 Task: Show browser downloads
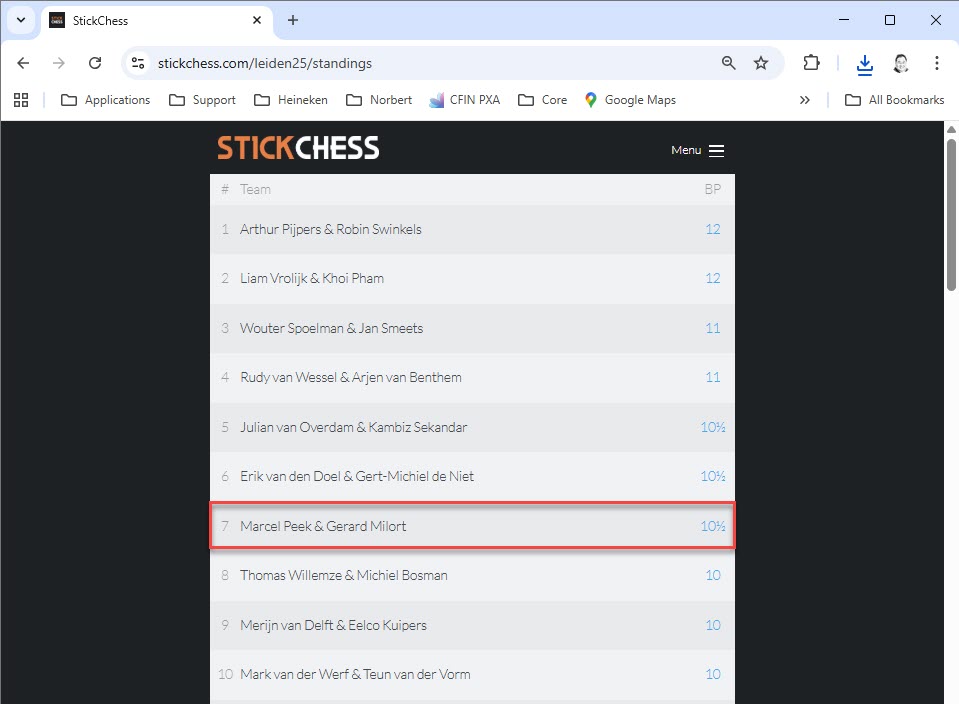[864, 64]
